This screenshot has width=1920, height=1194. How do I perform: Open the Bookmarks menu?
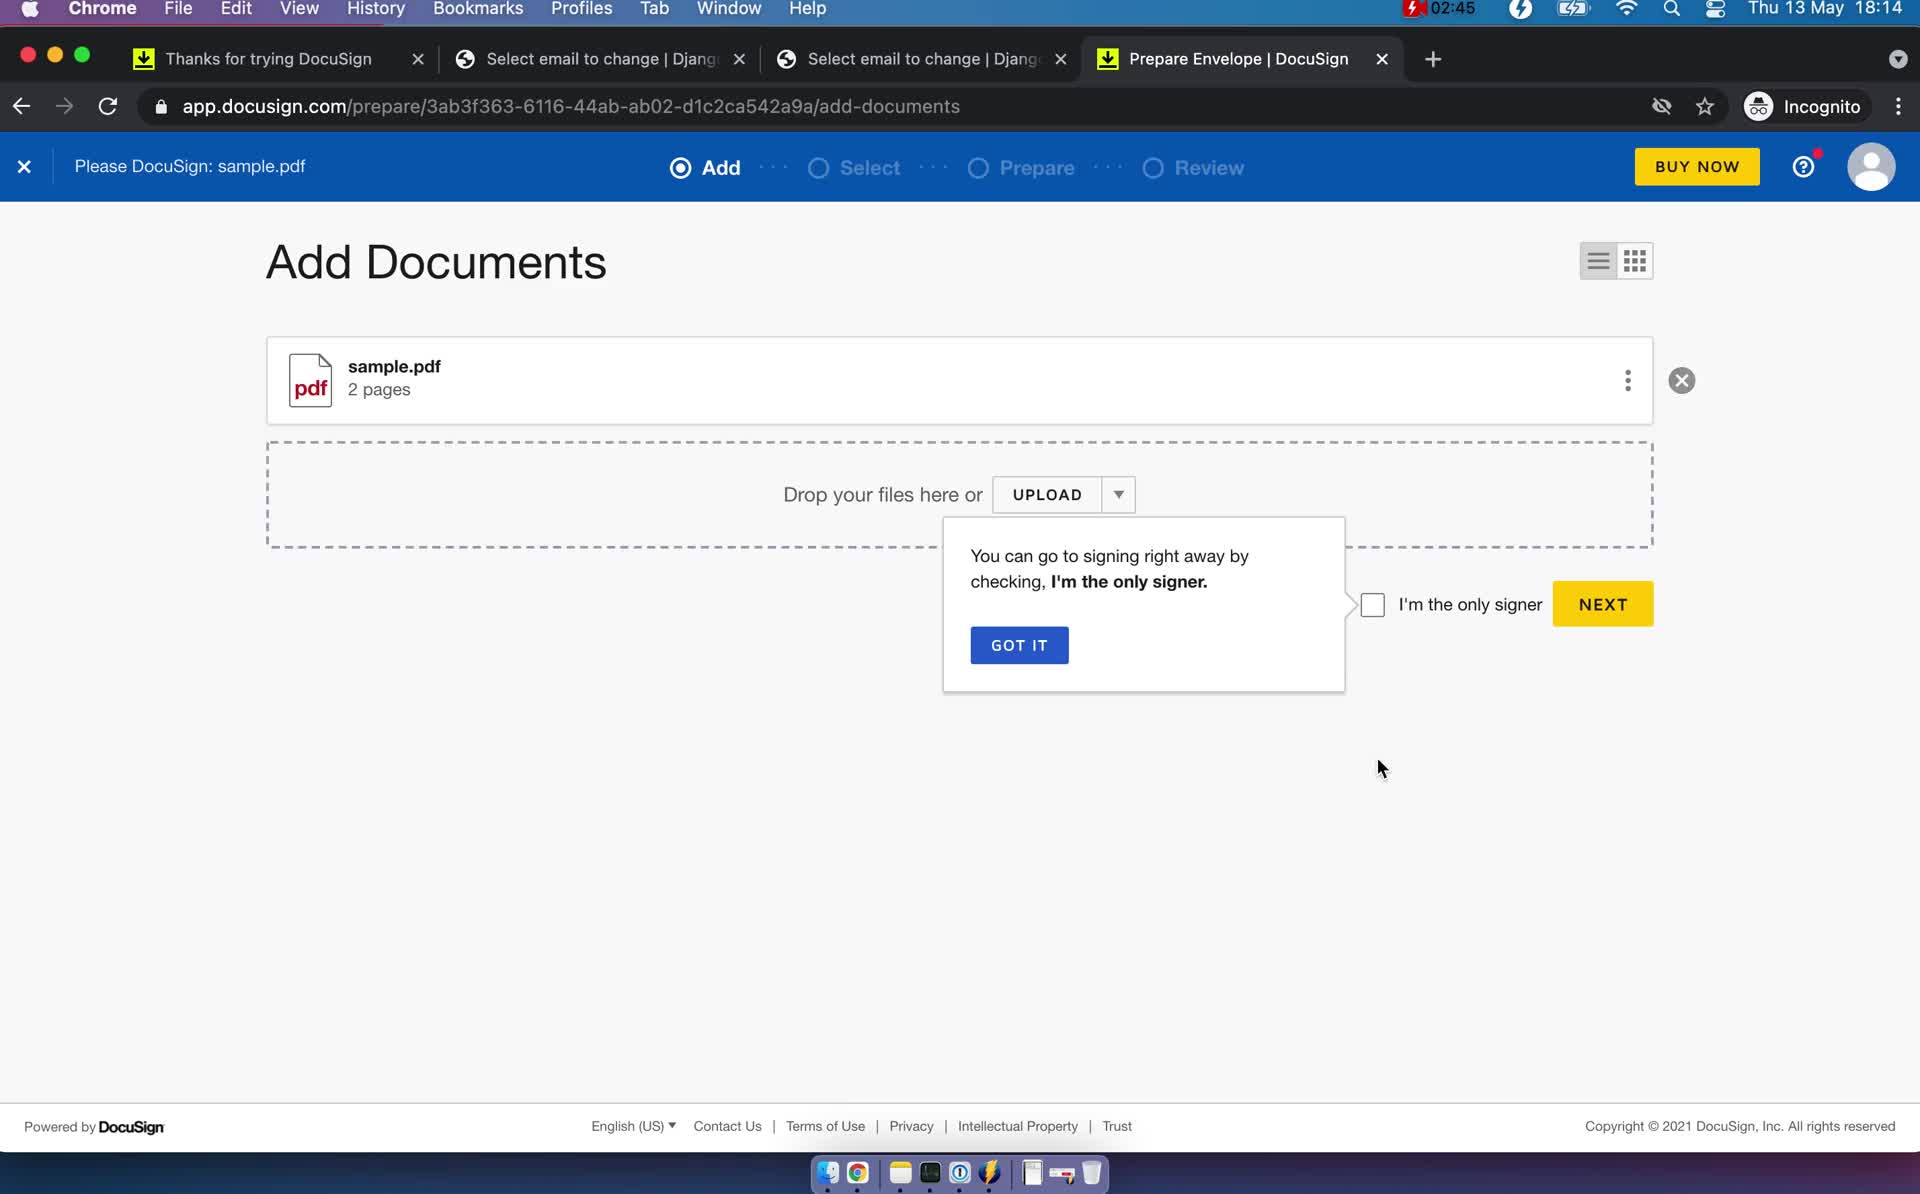tap(478, 9)
